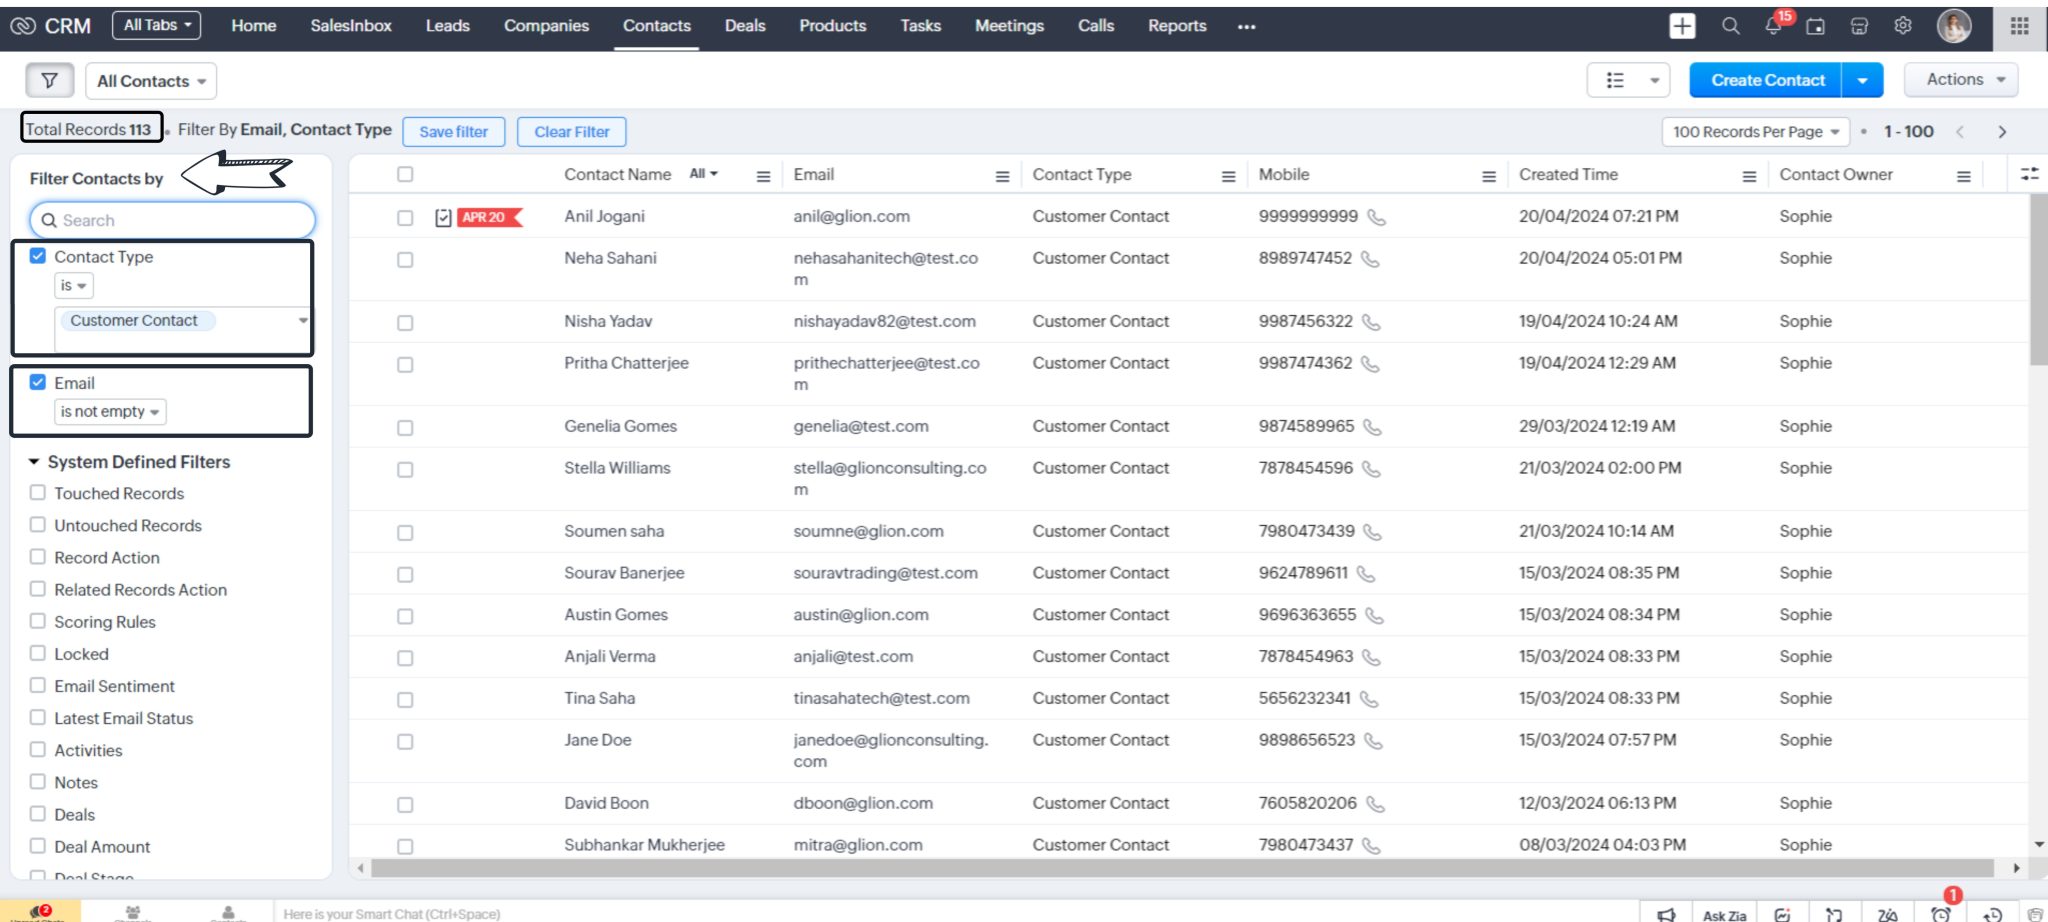Open CRM settings via the gear icon

(x=1903, y=27)
